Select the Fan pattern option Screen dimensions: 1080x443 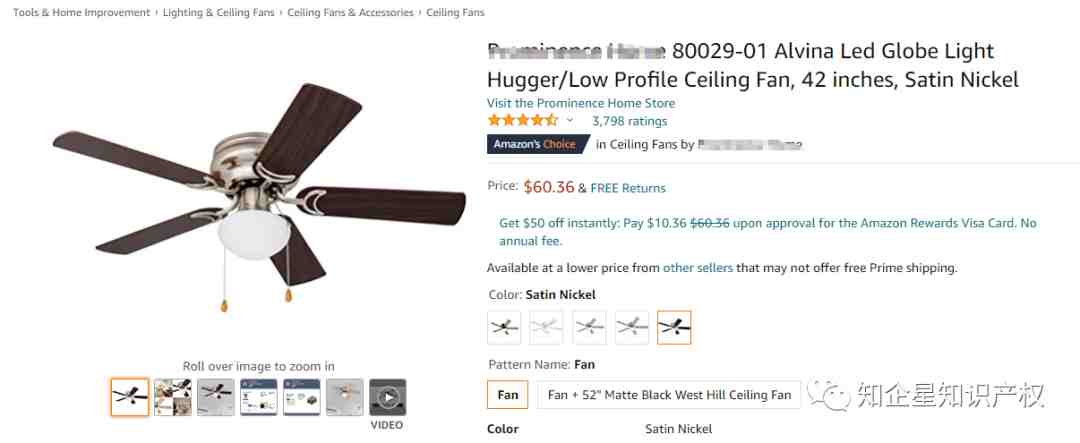508,395
